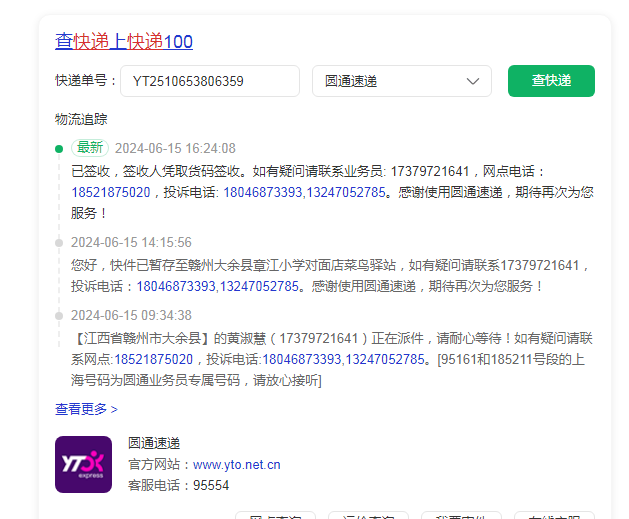This screenshot has height=519, width=629.
Task: Click outlet number 18521875020 in the 09:34:38 entry
Action: pyautogui.click(x=154, y=359)
